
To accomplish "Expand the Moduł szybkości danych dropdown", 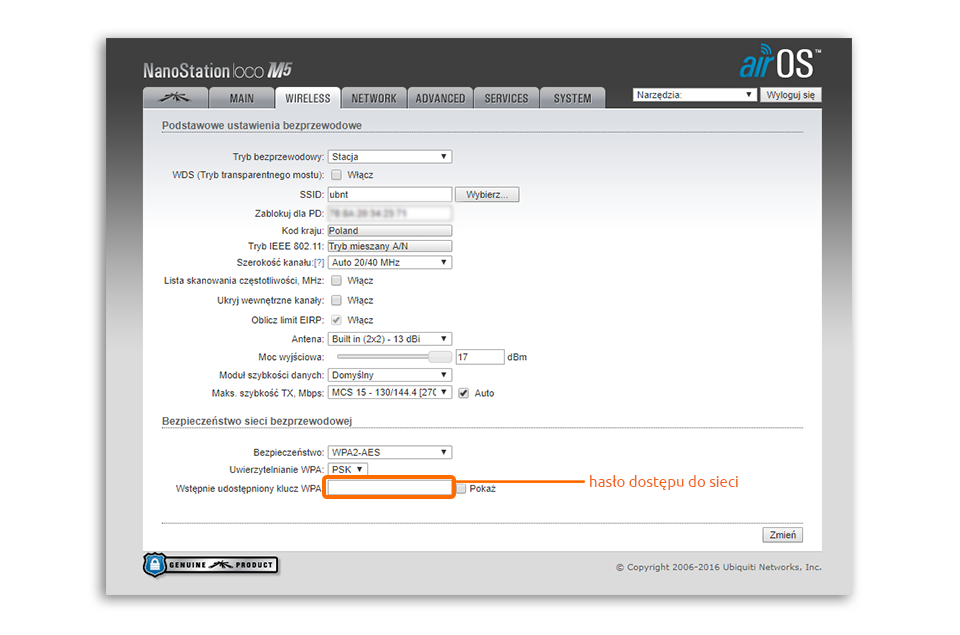I will point(389,375).
